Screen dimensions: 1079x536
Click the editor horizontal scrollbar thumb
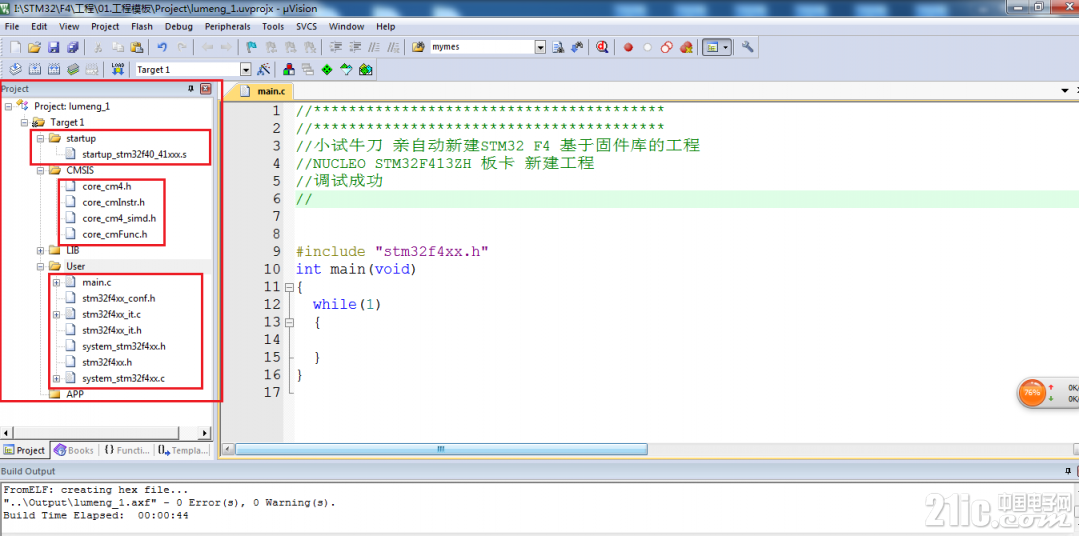pyautogui.click(x=441, y=449)
